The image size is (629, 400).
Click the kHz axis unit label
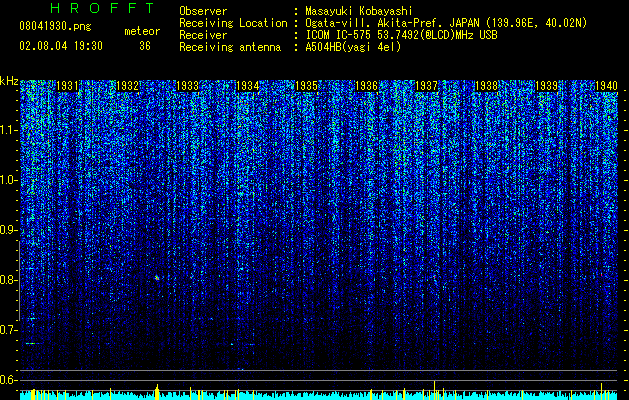(x=9, y=81)
